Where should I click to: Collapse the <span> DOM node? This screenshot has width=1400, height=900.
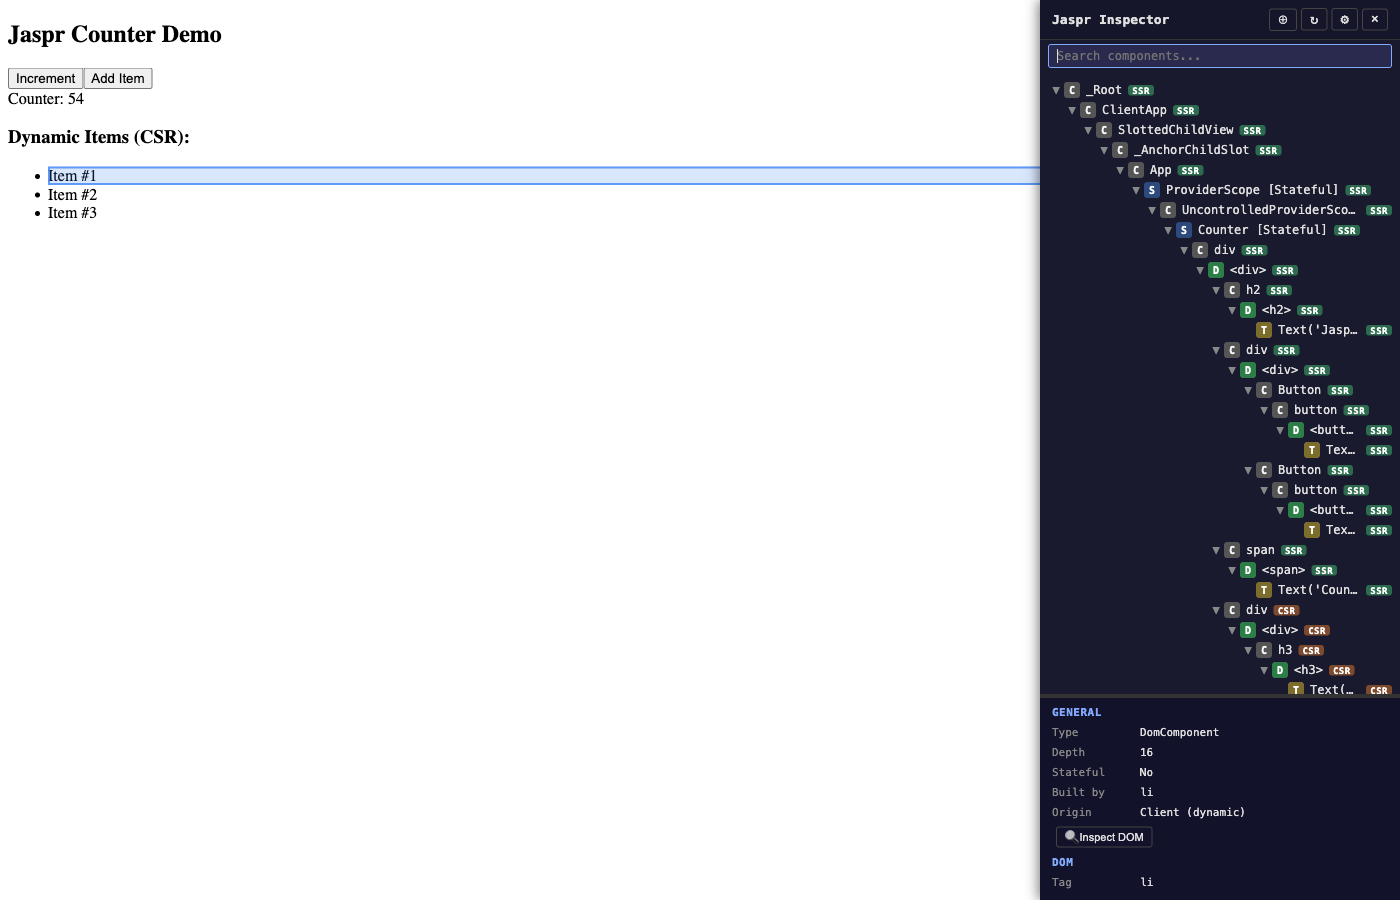pos(1232,570)
